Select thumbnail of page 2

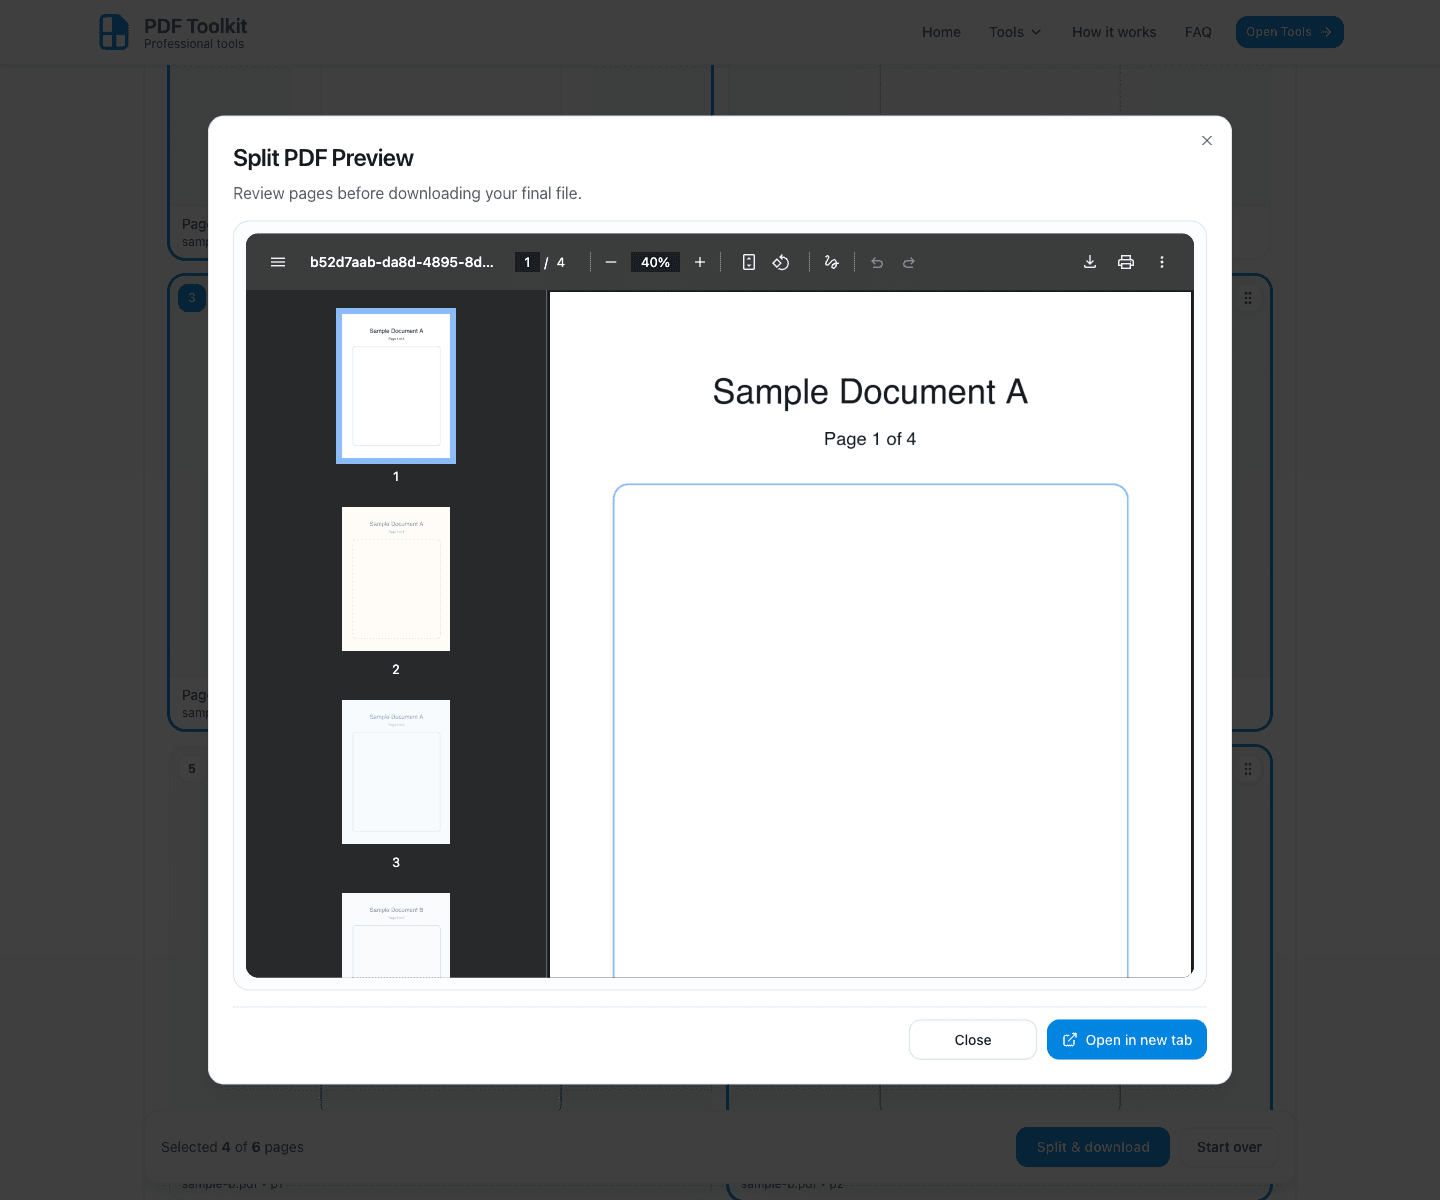(x=395, y=579)
